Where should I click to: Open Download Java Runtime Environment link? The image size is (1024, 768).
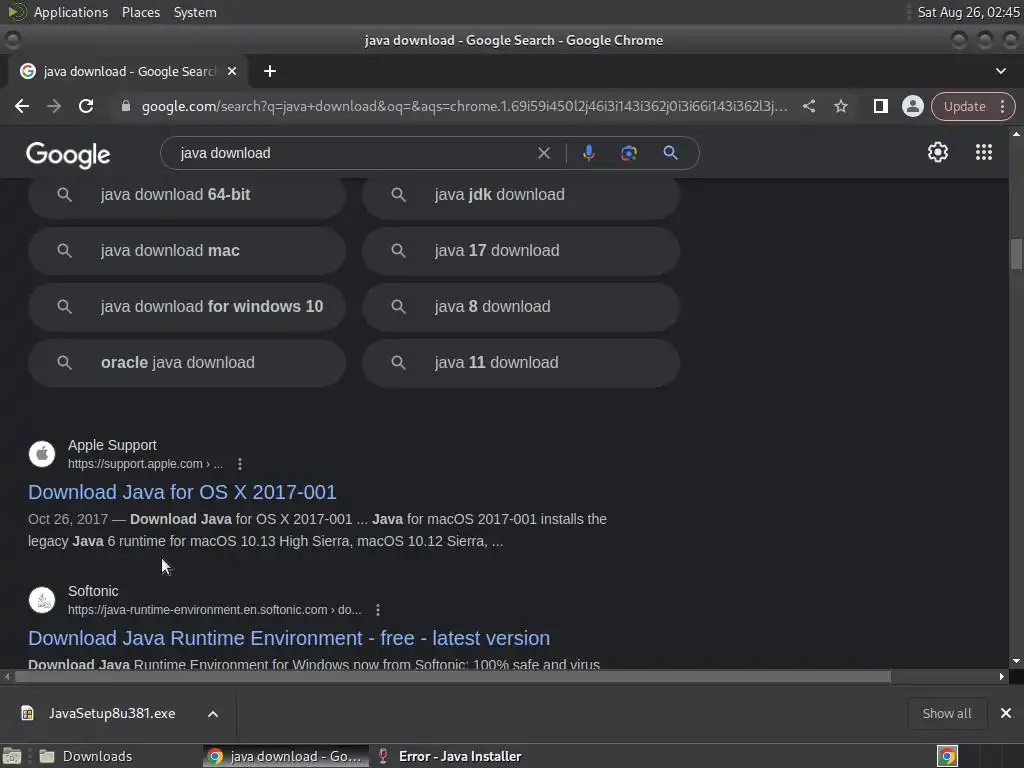289,638
